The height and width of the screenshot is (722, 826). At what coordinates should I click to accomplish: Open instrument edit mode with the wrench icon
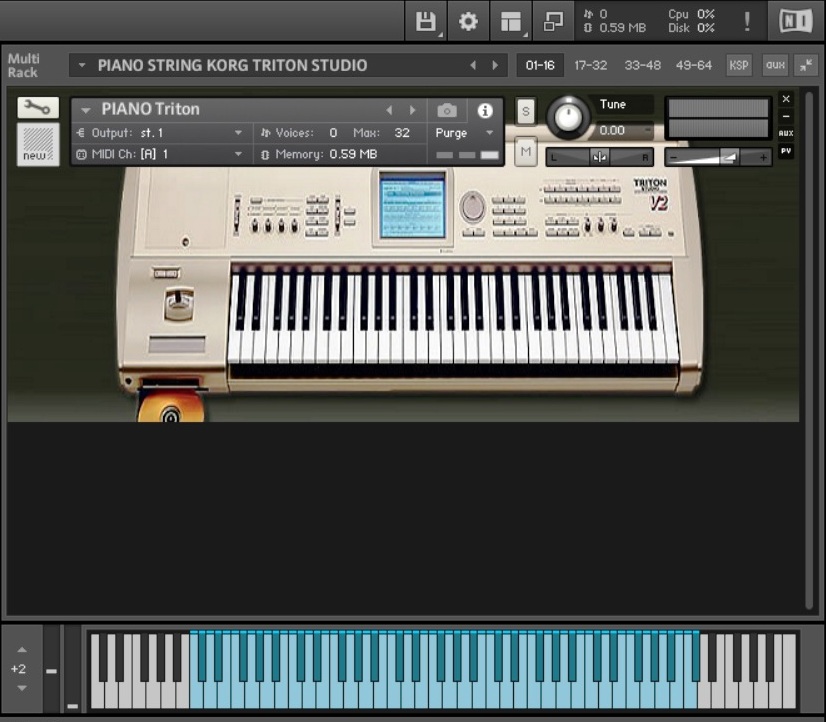(37, 106)
